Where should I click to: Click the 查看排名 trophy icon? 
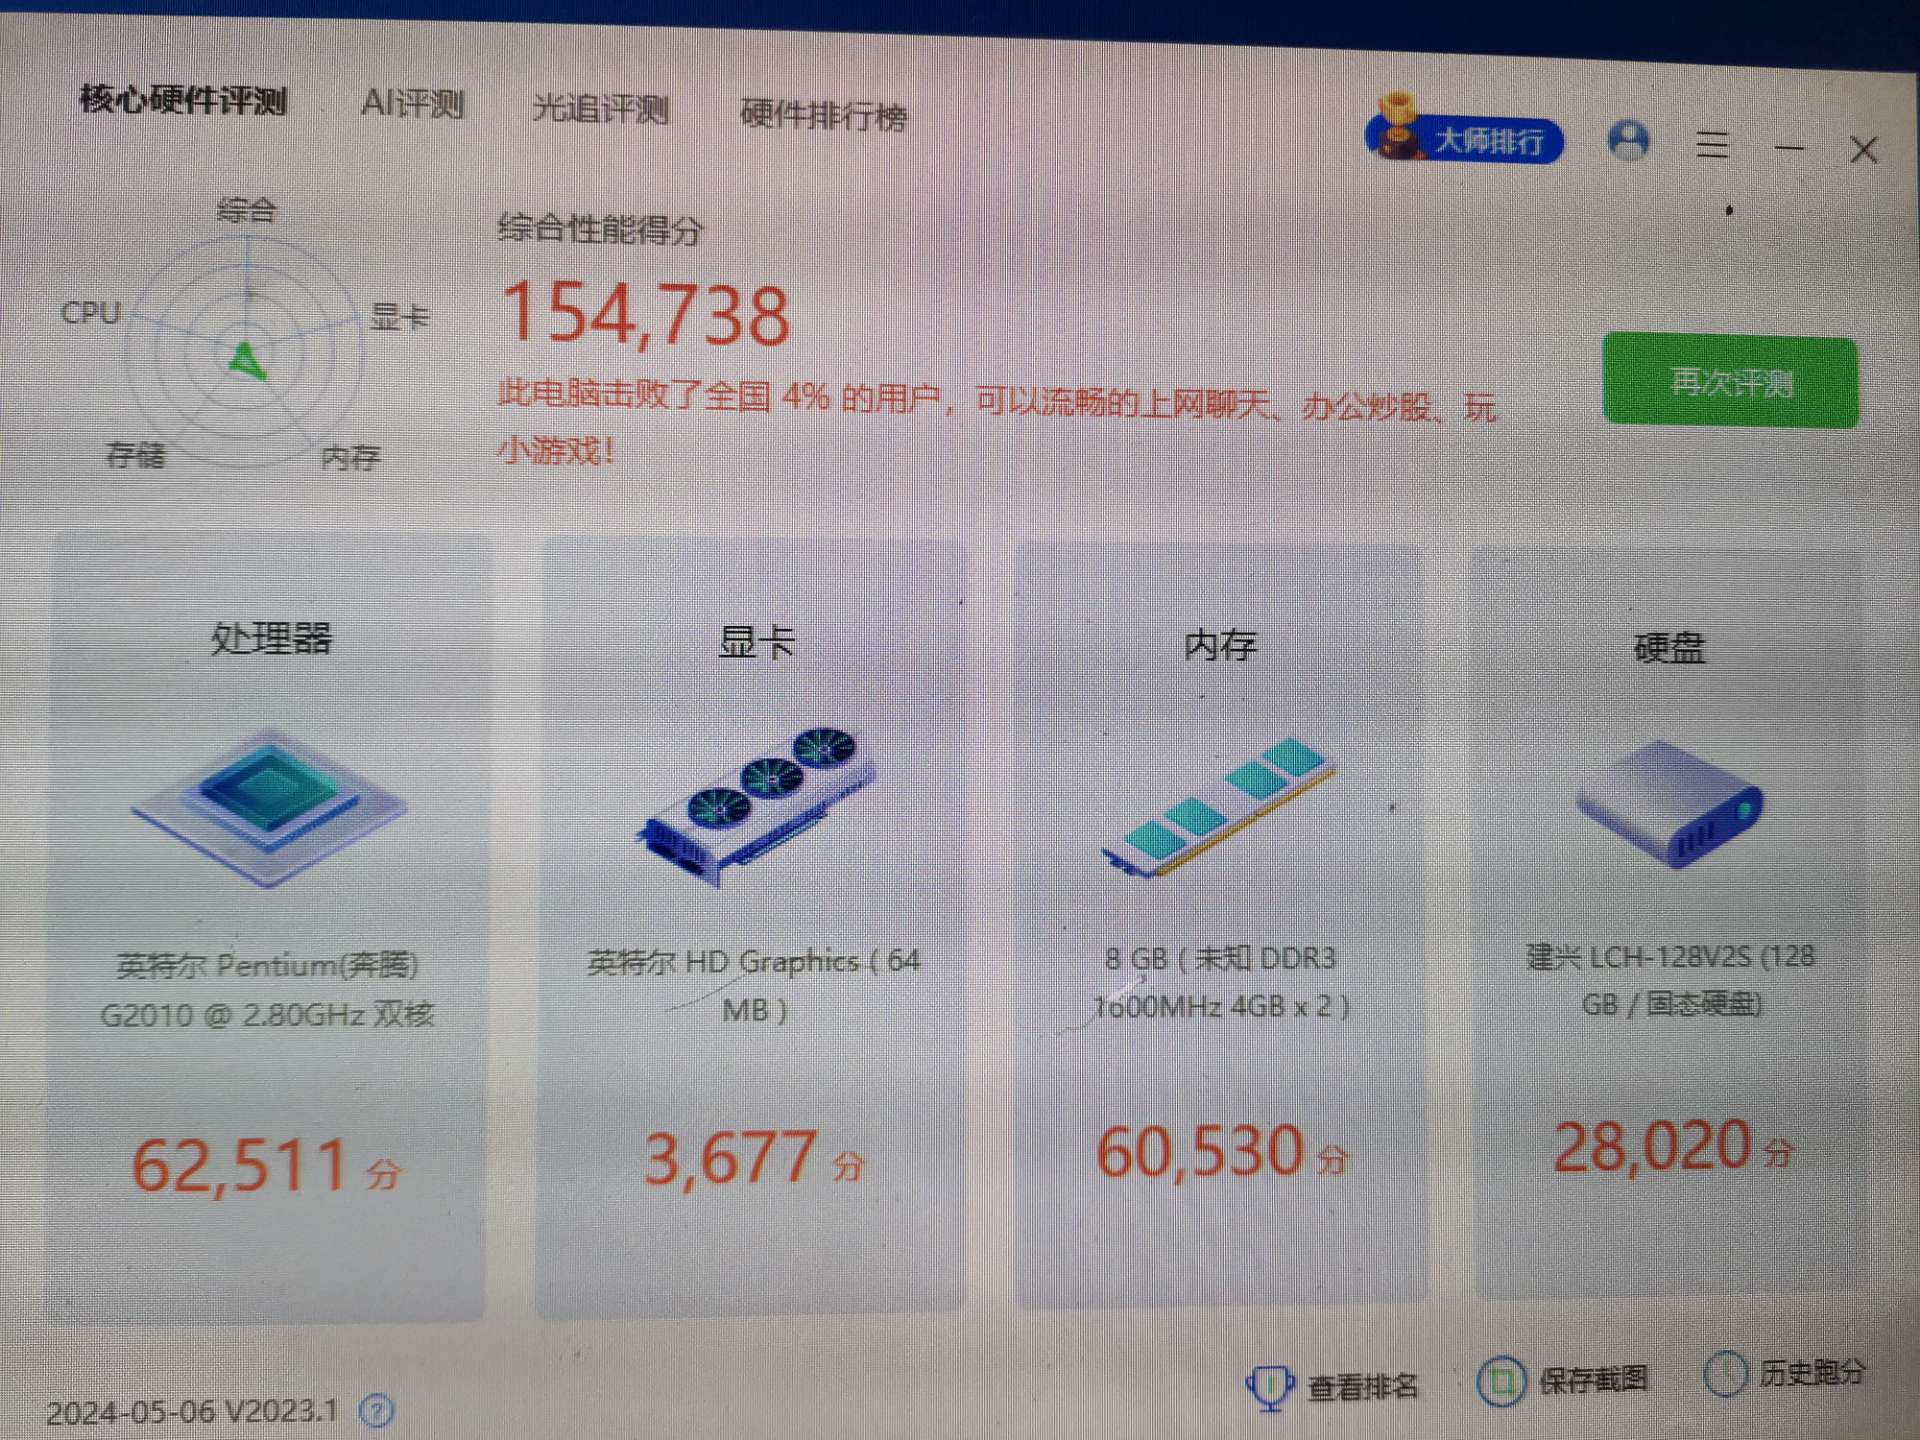1270,1387
